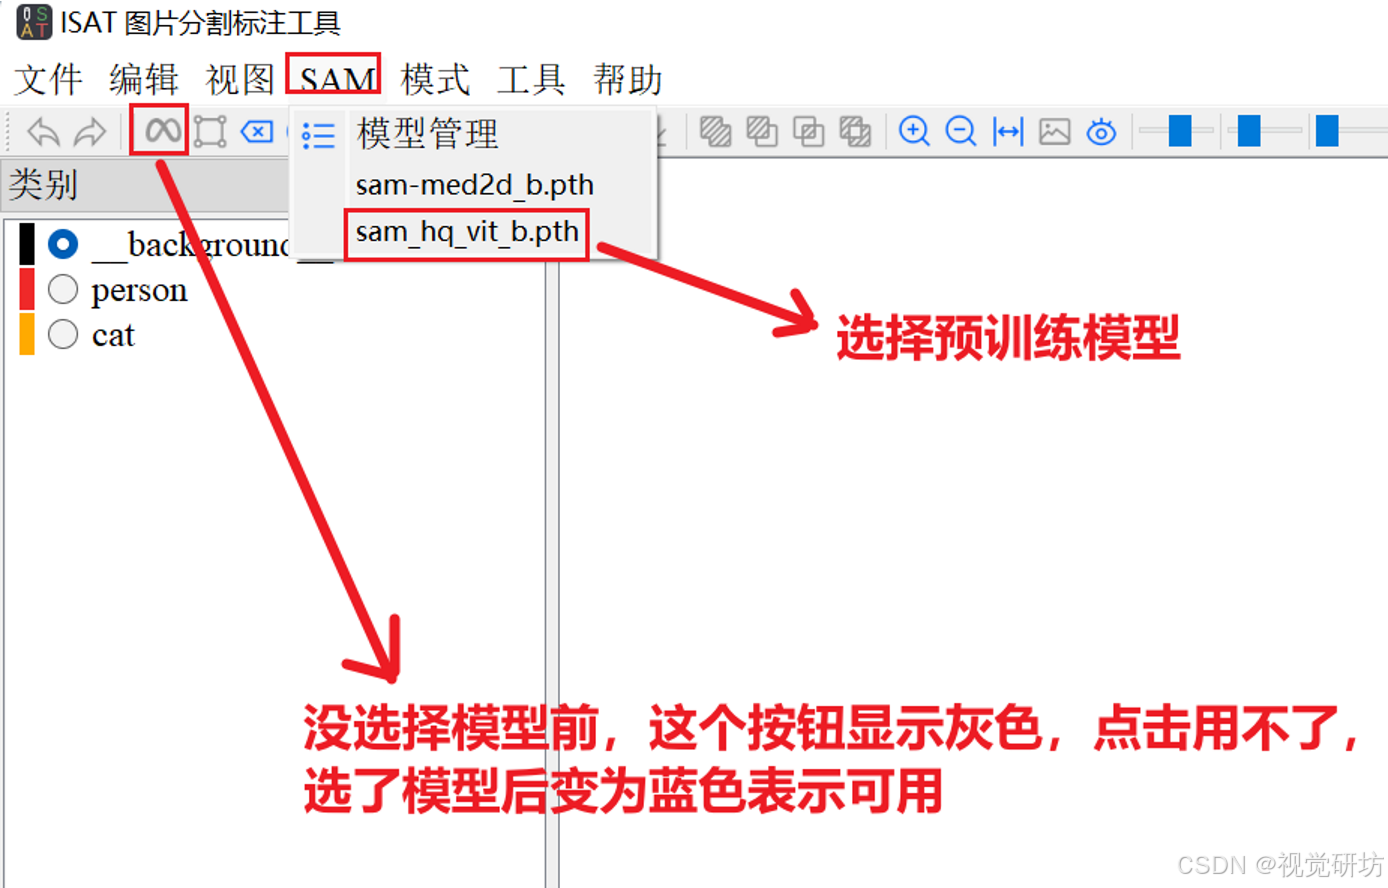Select the person category radio button

pos(63,289)
